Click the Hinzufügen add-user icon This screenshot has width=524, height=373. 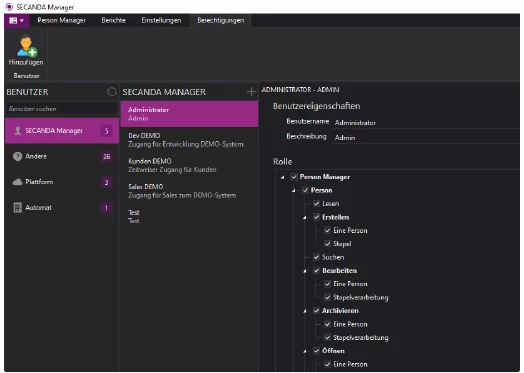27,46
